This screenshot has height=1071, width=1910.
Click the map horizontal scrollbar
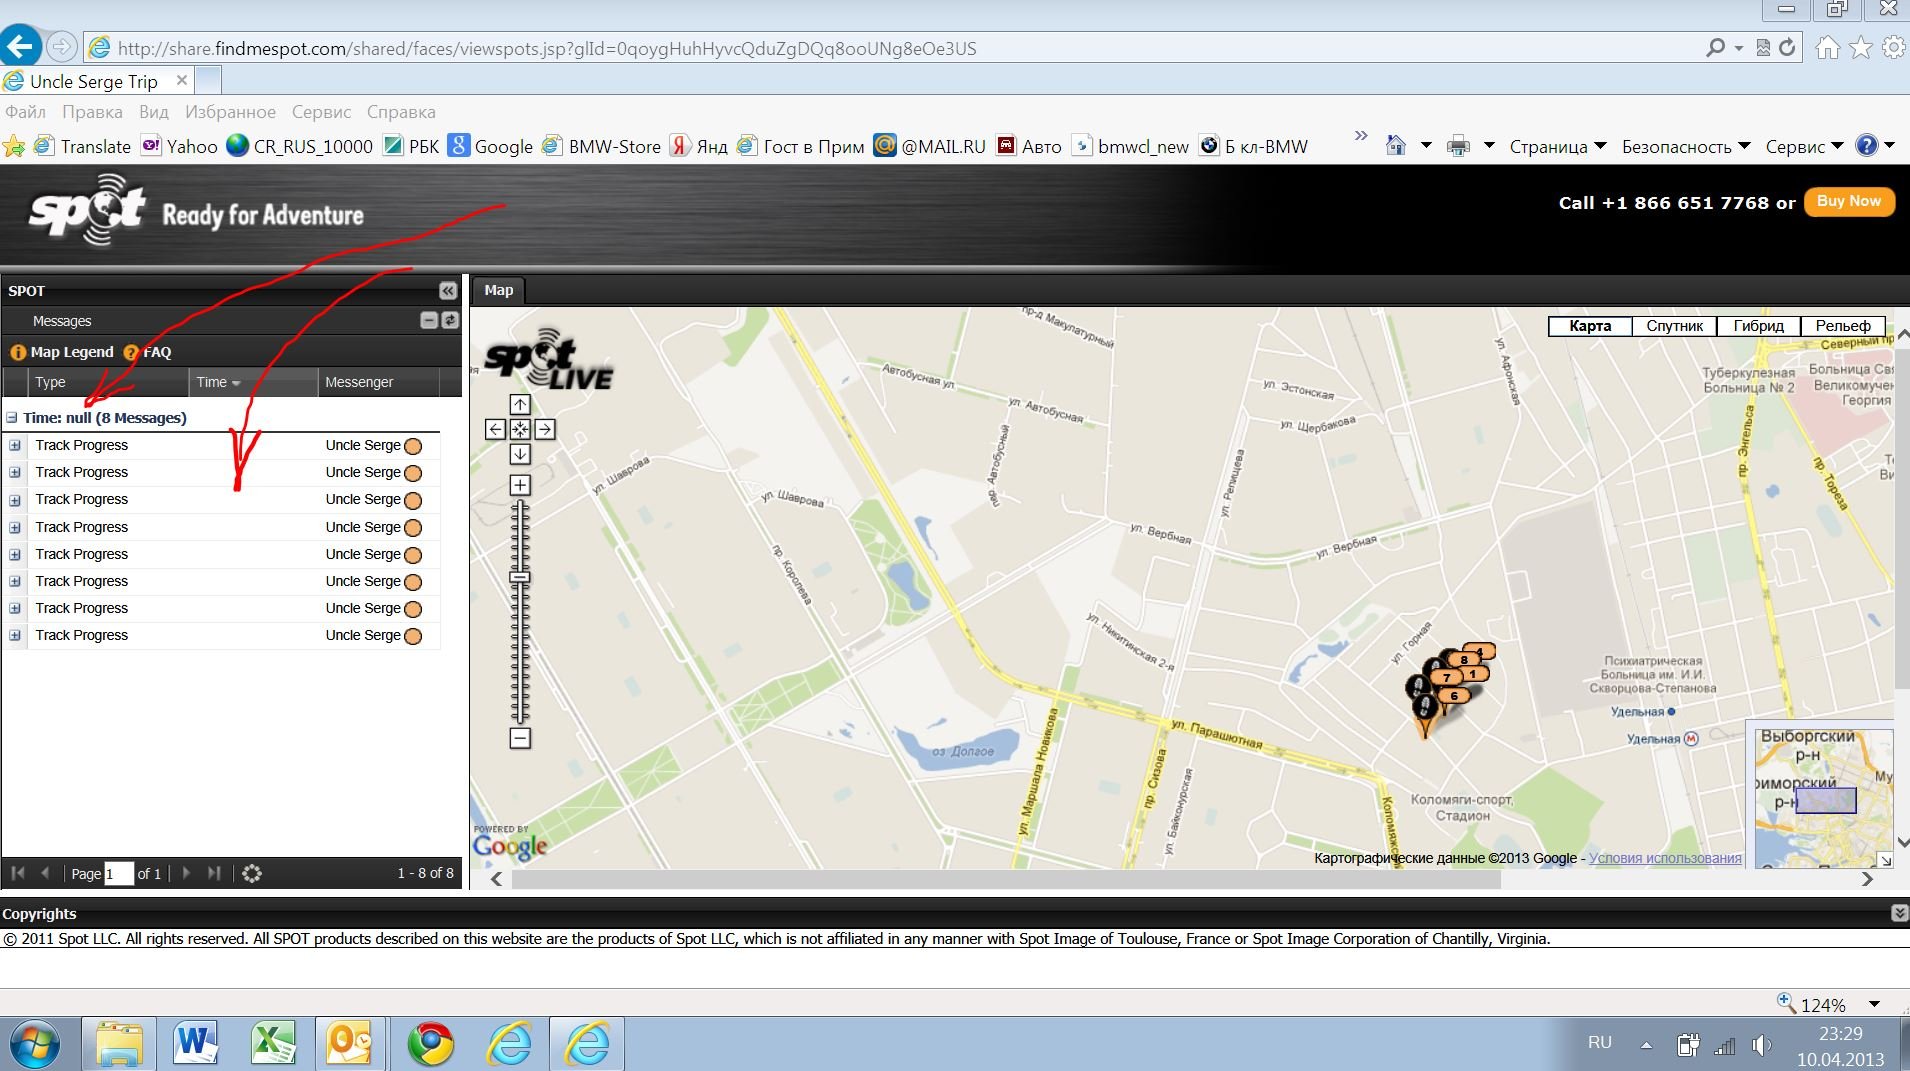click(1006, 879)
